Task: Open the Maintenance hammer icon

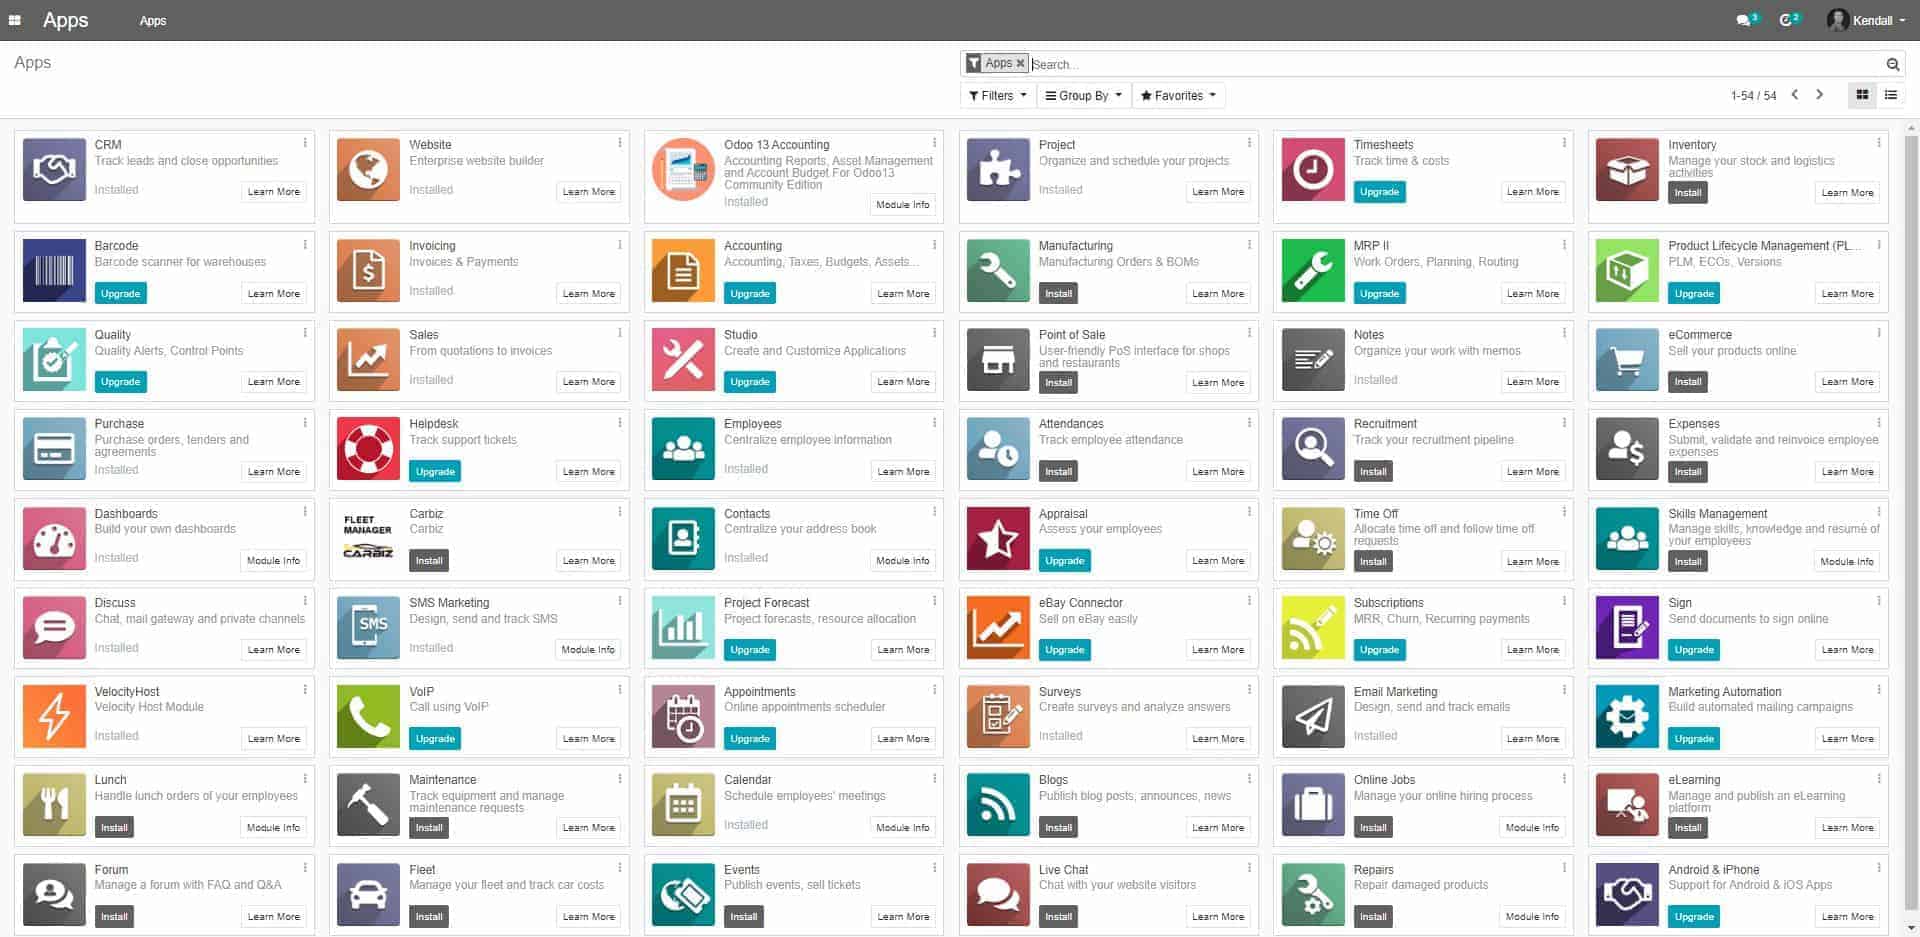Action: click(x=369, y=805)
